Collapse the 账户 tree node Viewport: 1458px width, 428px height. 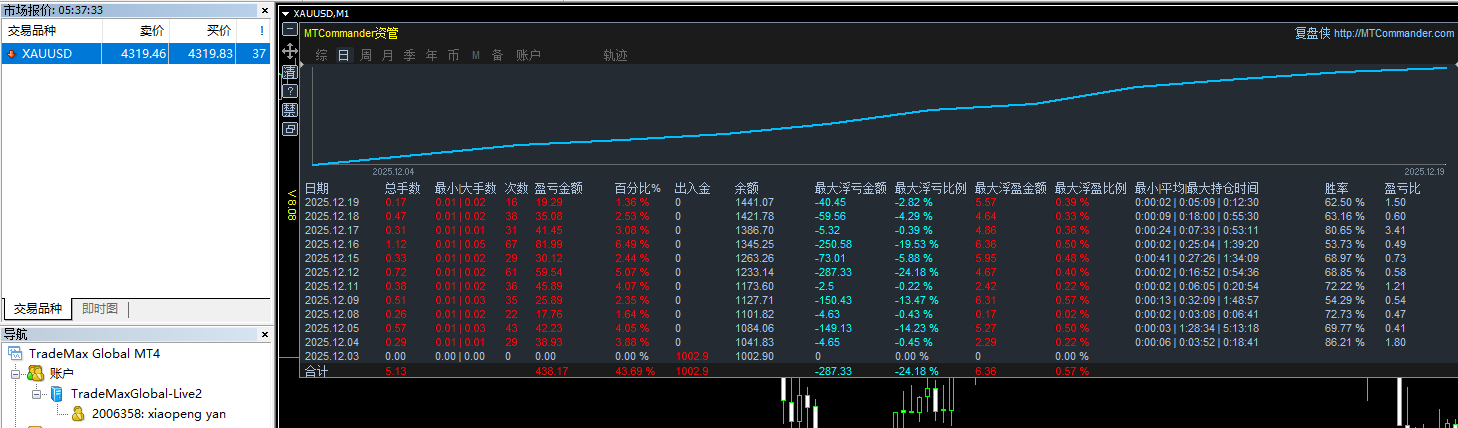(16, 374)
